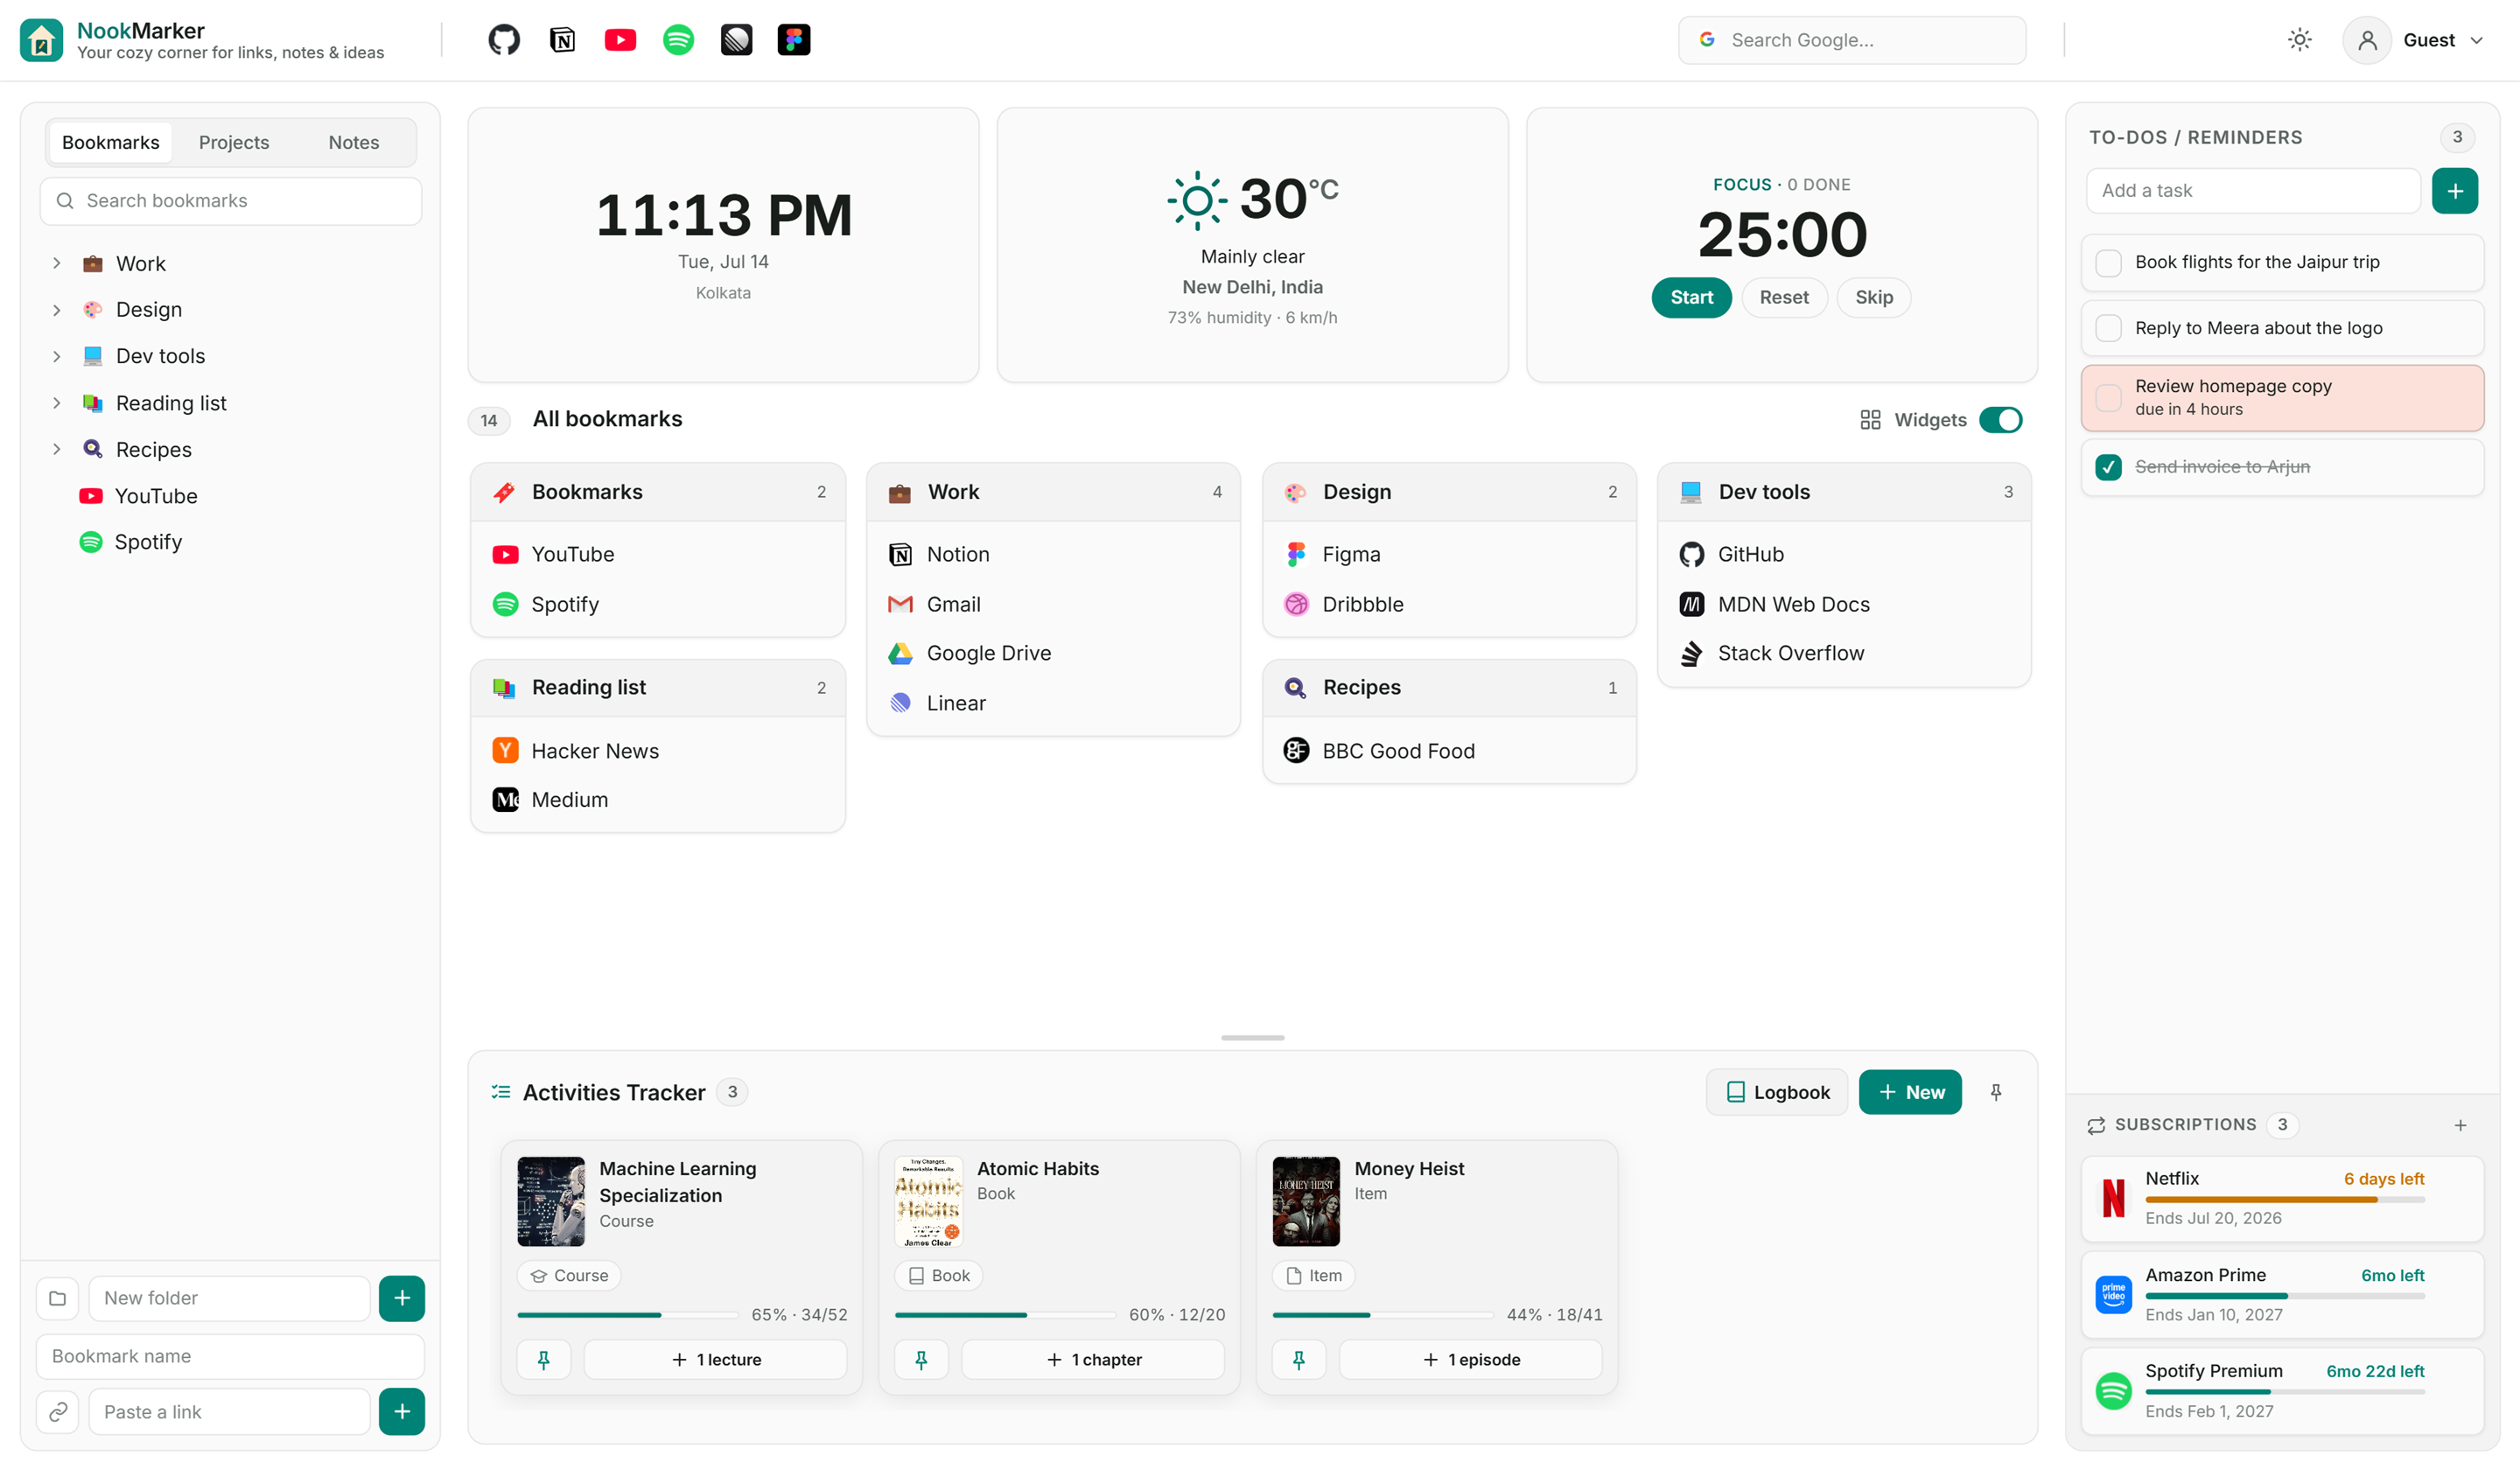This screenshot has height=1470, width=2520.
Task: Add a new subscription with plus icon
Action: pyautogui.click(x=2460, y=1125)
